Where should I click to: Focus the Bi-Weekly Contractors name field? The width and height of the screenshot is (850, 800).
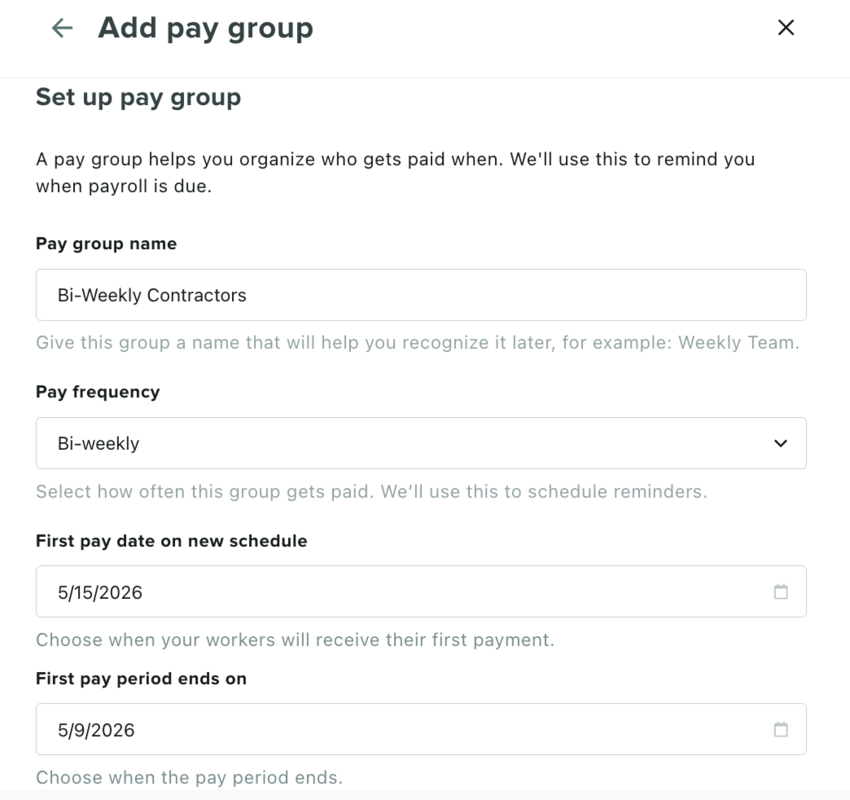tap(421, 295)
